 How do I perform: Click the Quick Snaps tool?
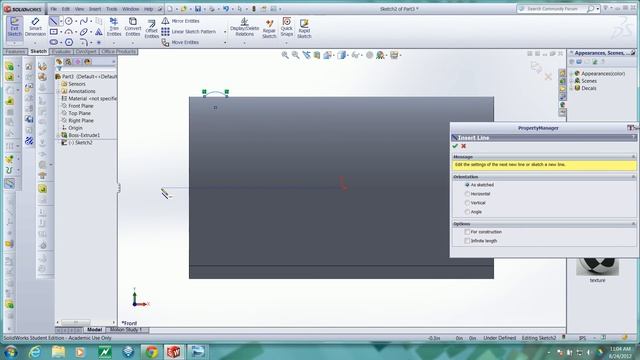(x=287, y=27)
